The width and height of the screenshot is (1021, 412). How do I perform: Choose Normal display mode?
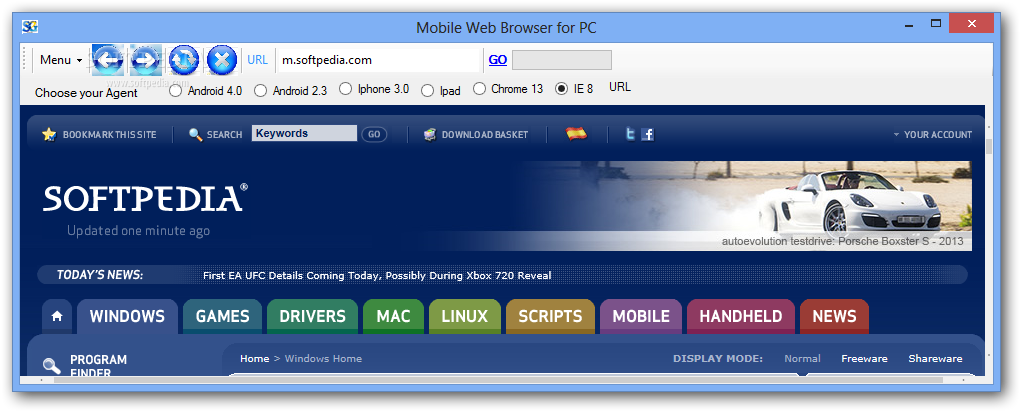(x=802, y=359)
